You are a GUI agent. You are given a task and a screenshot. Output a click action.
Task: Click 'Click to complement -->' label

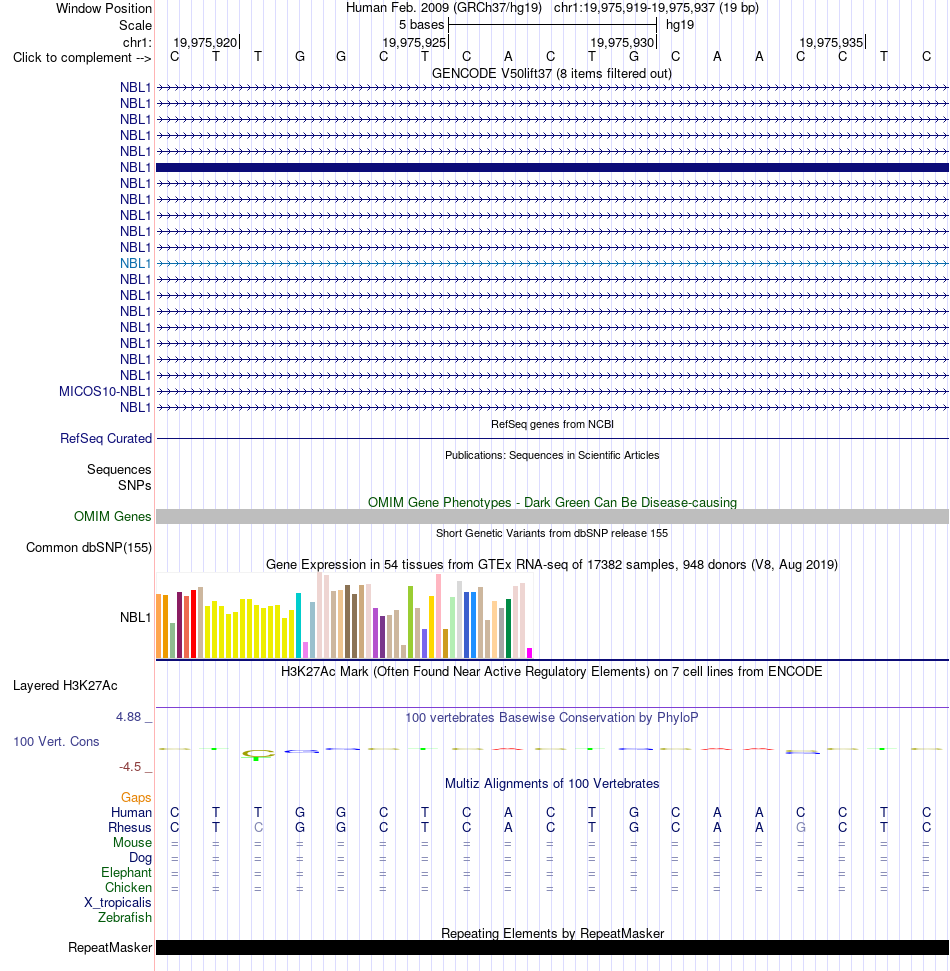tap(82, 58)
